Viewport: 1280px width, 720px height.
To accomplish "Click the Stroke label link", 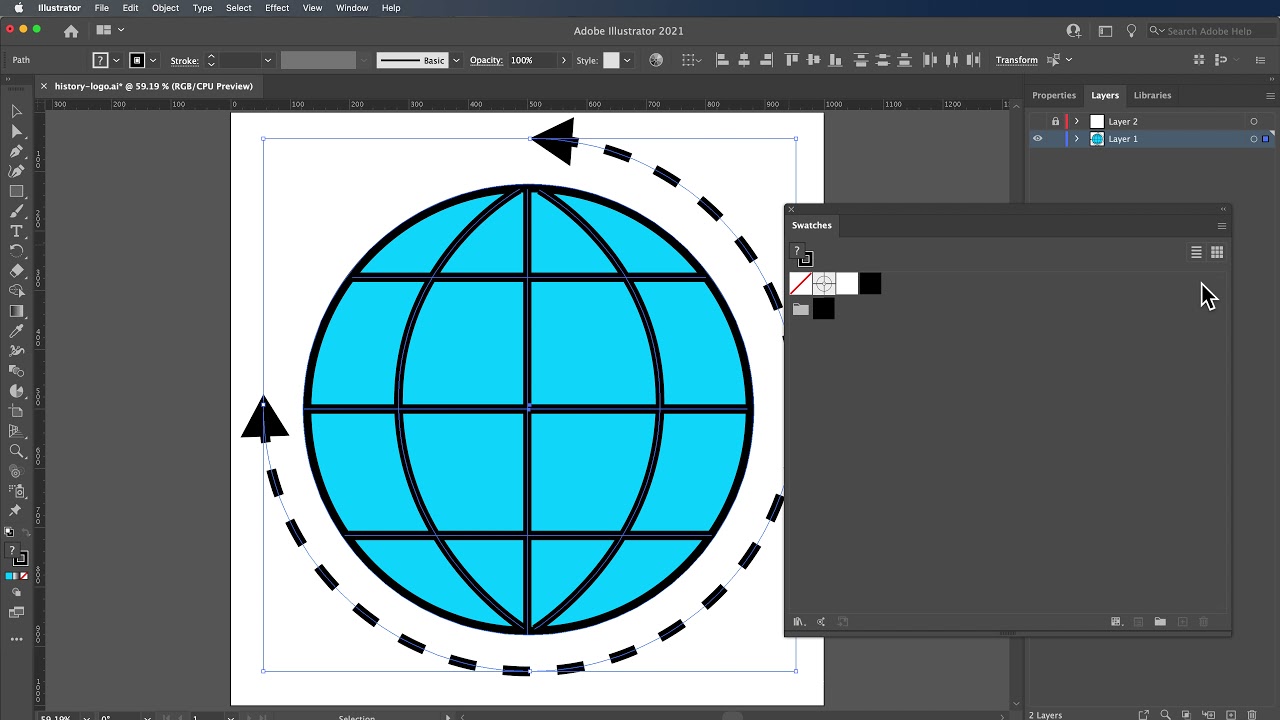I will click(x=184, y=61).
